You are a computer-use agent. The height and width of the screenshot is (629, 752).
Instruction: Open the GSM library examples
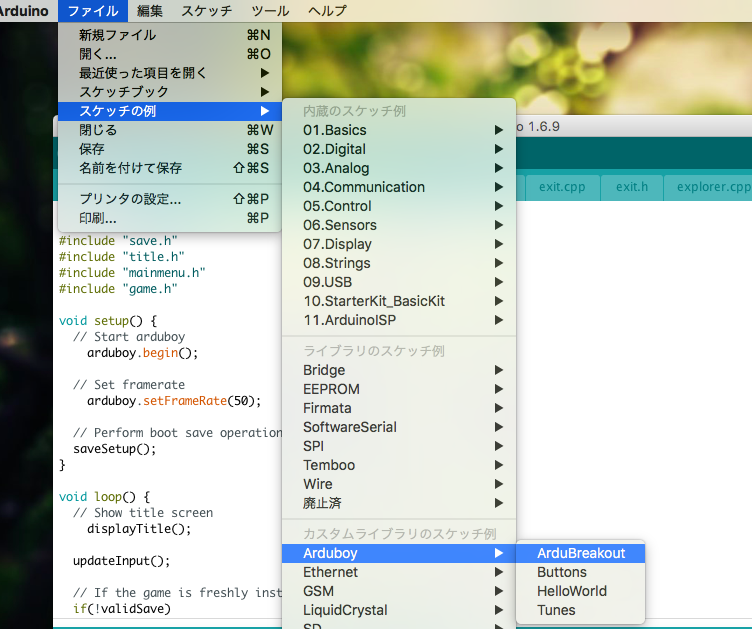coord(399,591)
